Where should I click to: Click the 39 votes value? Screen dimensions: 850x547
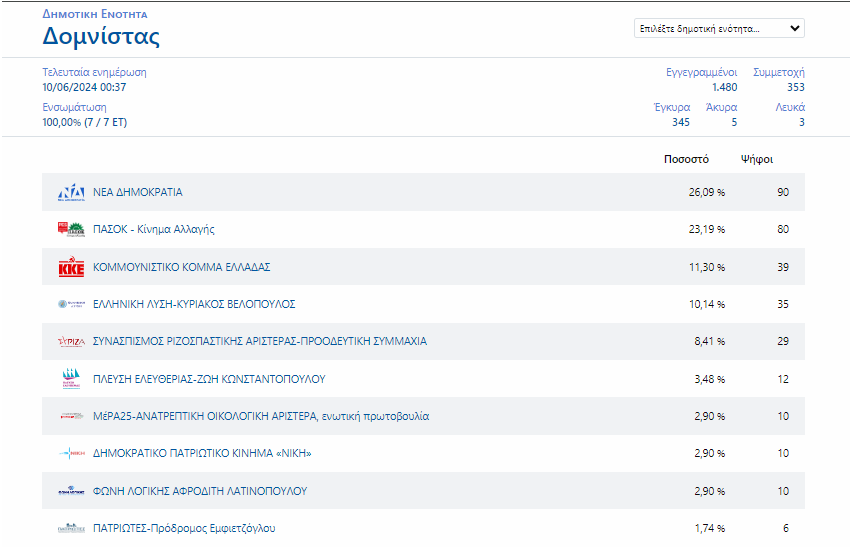click(783, 267)
